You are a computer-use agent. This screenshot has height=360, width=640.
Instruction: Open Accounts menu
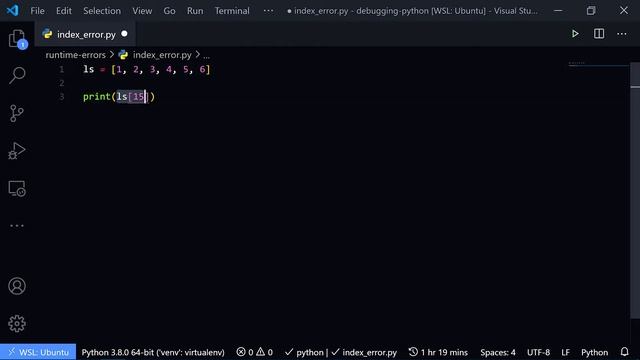click(17, 286)
